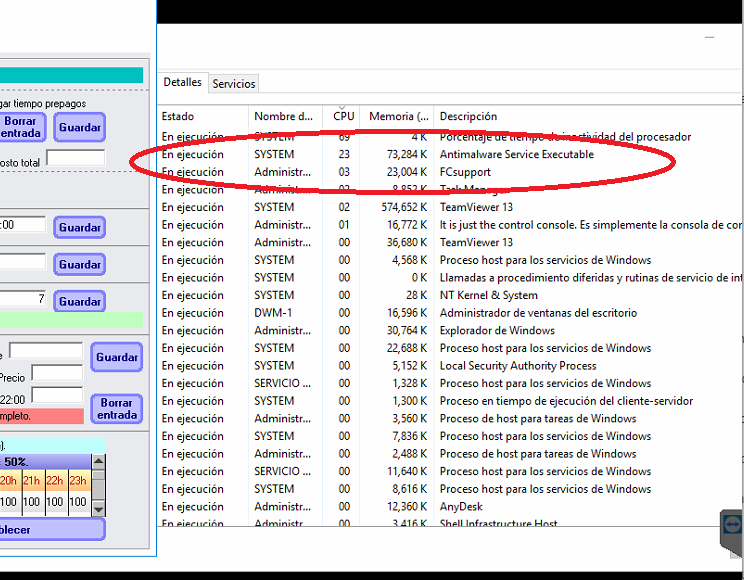Select Proceso host servicios row with 22,688 K
This screenshot has height=580, width=744.
450,348
